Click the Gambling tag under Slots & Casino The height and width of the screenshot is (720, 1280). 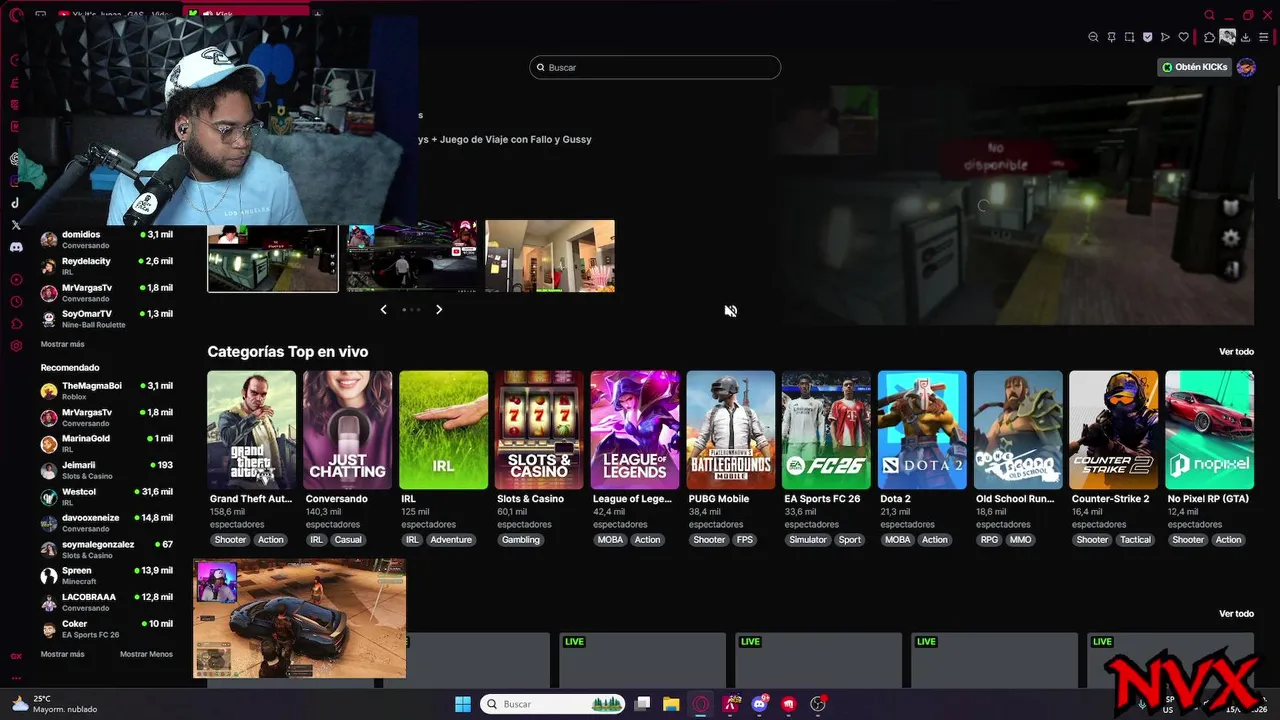(520, 540)
